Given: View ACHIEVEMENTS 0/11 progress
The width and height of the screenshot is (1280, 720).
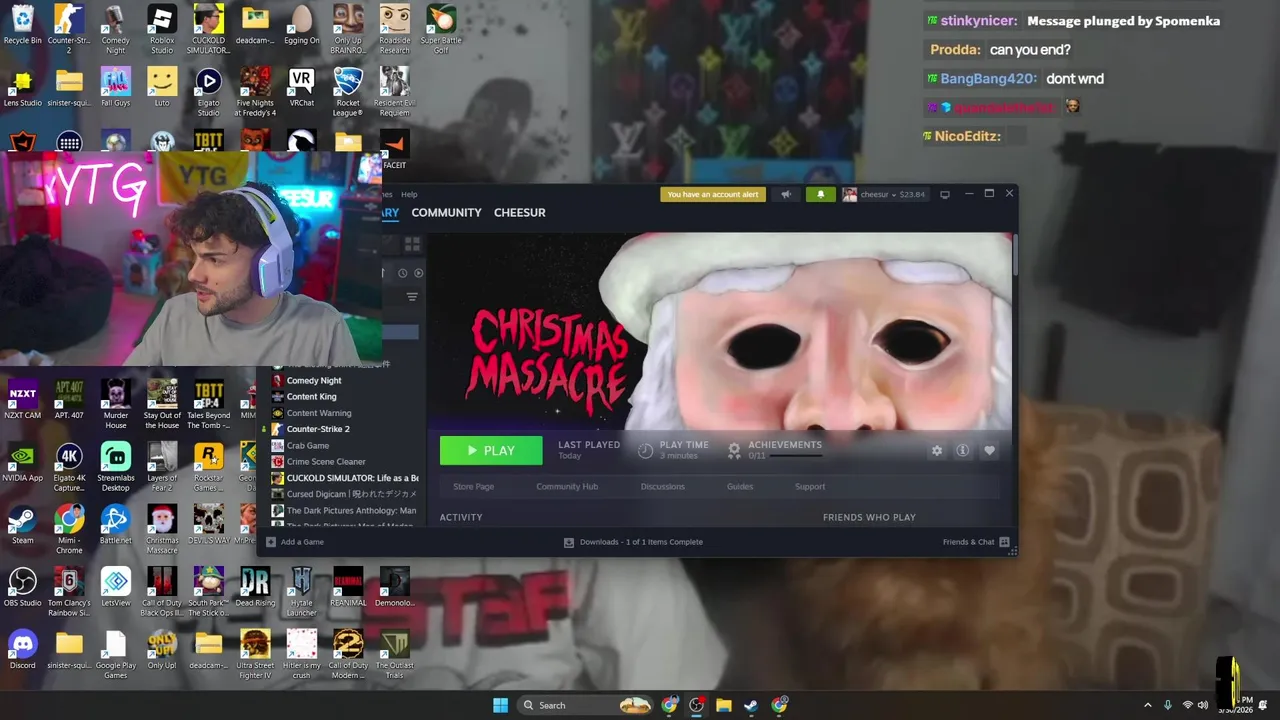Looking at the screenshot, I should (x=775, y=450).
